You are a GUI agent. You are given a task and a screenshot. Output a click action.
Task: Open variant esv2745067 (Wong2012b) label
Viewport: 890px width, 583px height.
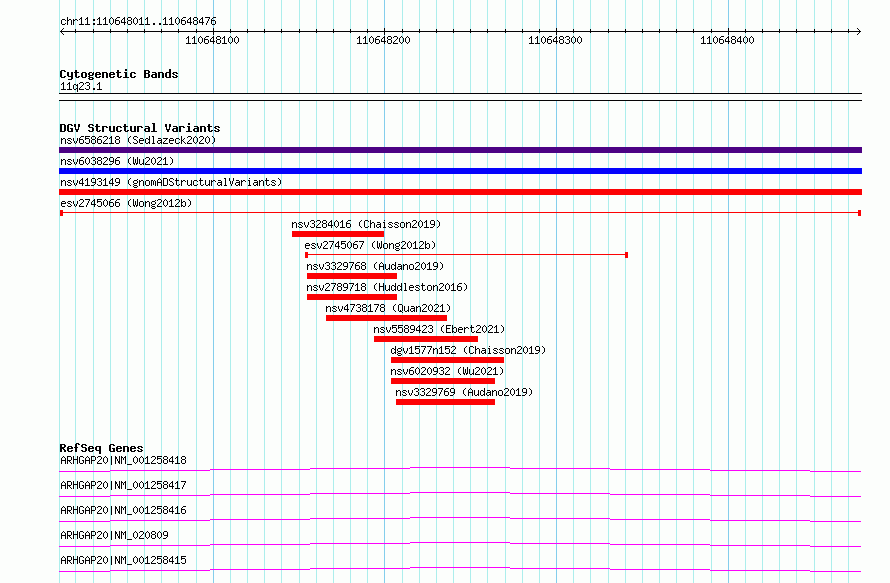370,245
